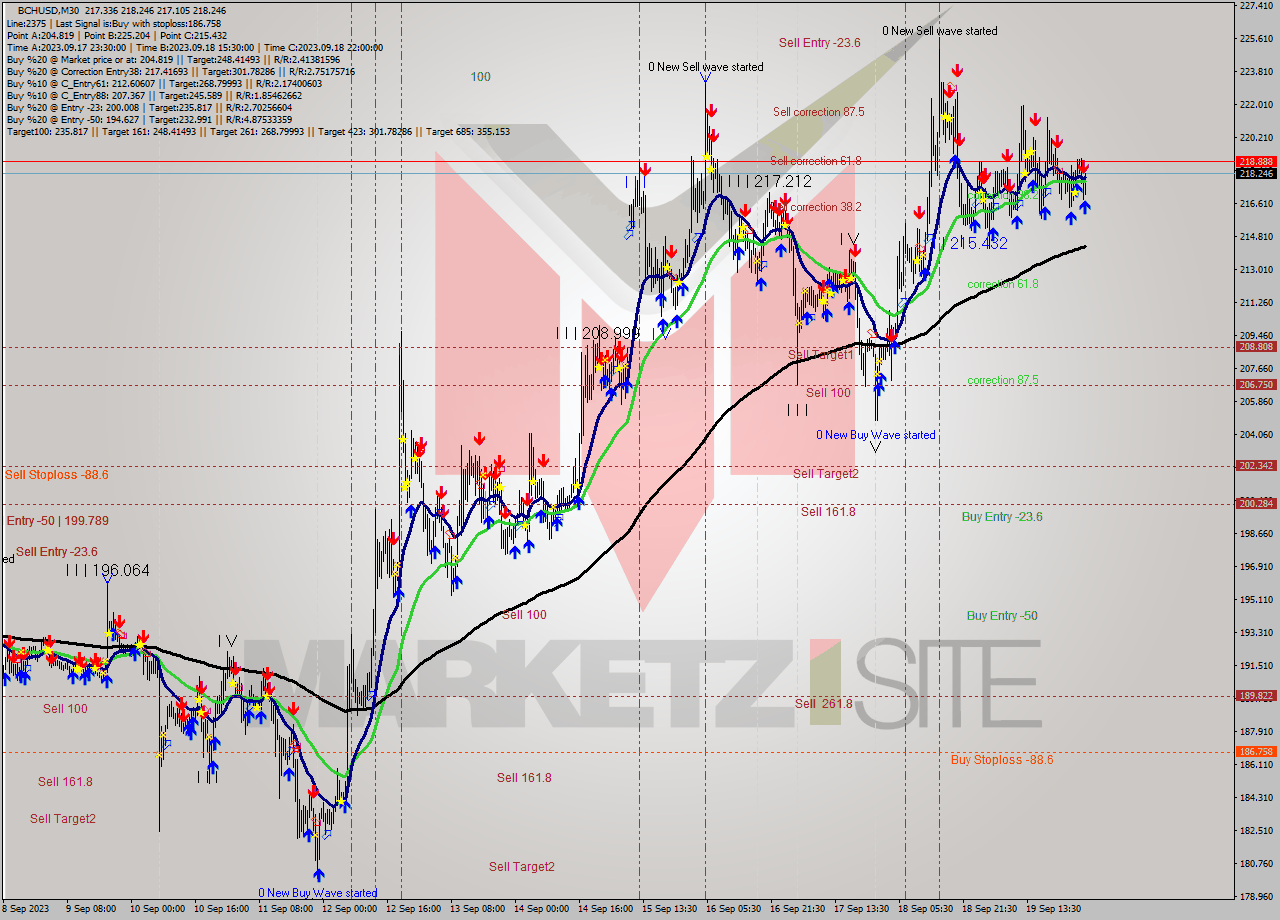Click the 208.808 price level tag

1256,347
